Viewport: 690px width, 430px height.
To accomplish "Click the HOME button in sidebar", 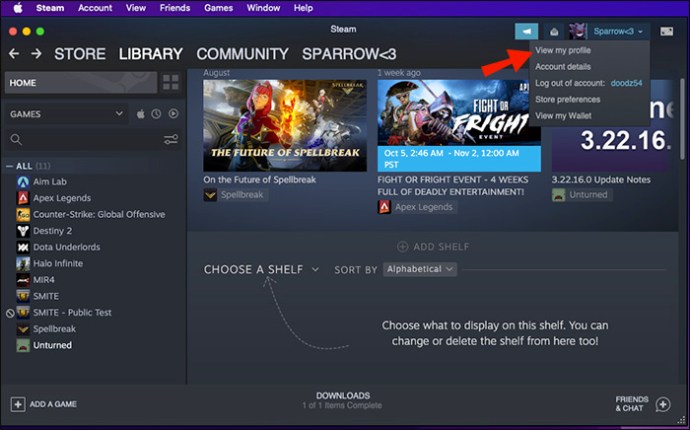I will click(81, 82).
